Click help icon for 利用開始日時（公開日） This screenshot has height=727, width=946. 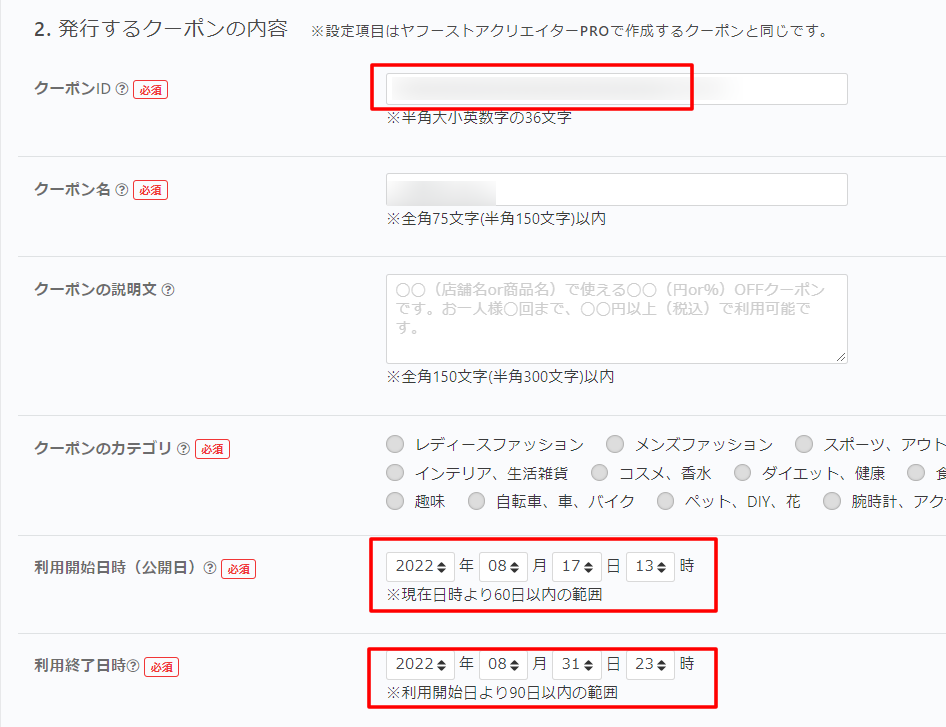pos(210,568)
